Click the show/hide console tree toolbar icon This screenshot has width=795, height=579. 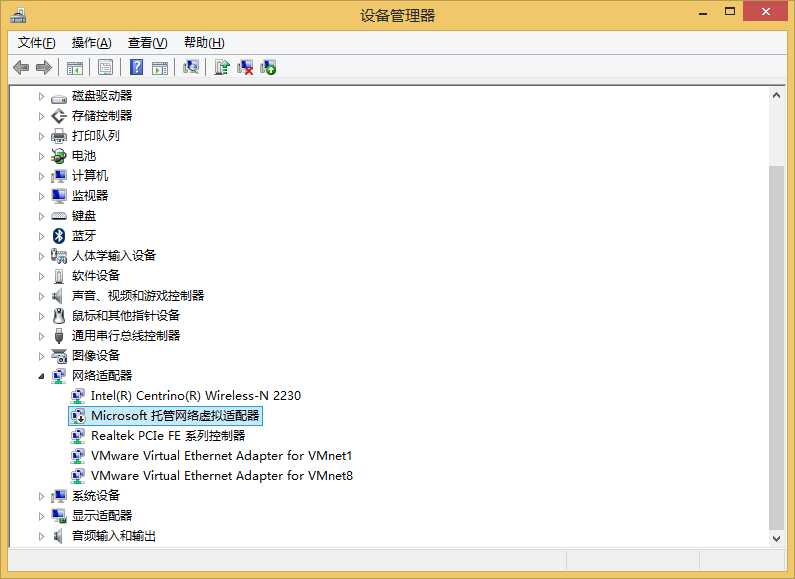tap(75, 67)
